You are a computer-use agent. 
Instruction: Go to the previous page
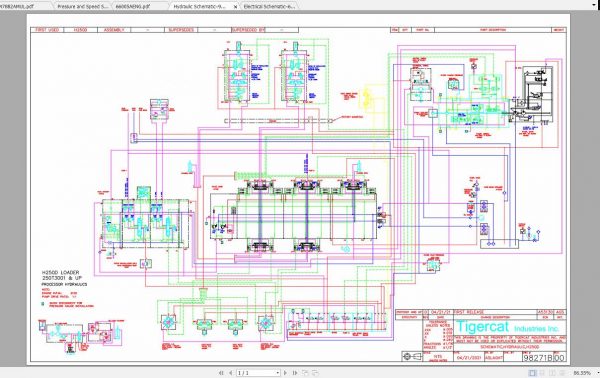pyautogui.click(x=230, y=373)
